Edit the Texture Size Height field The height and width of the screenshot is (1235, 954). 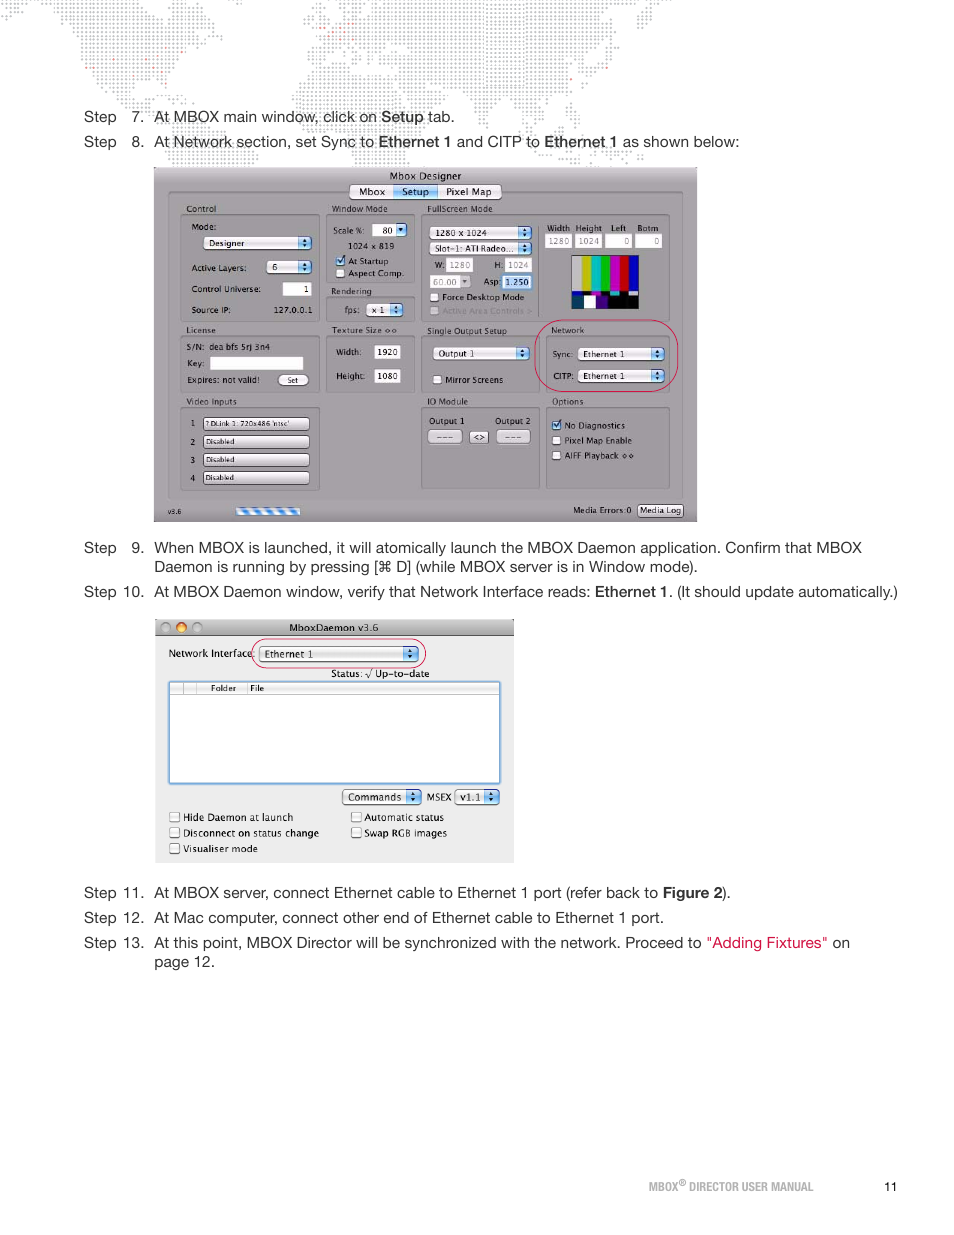[387, 376]
